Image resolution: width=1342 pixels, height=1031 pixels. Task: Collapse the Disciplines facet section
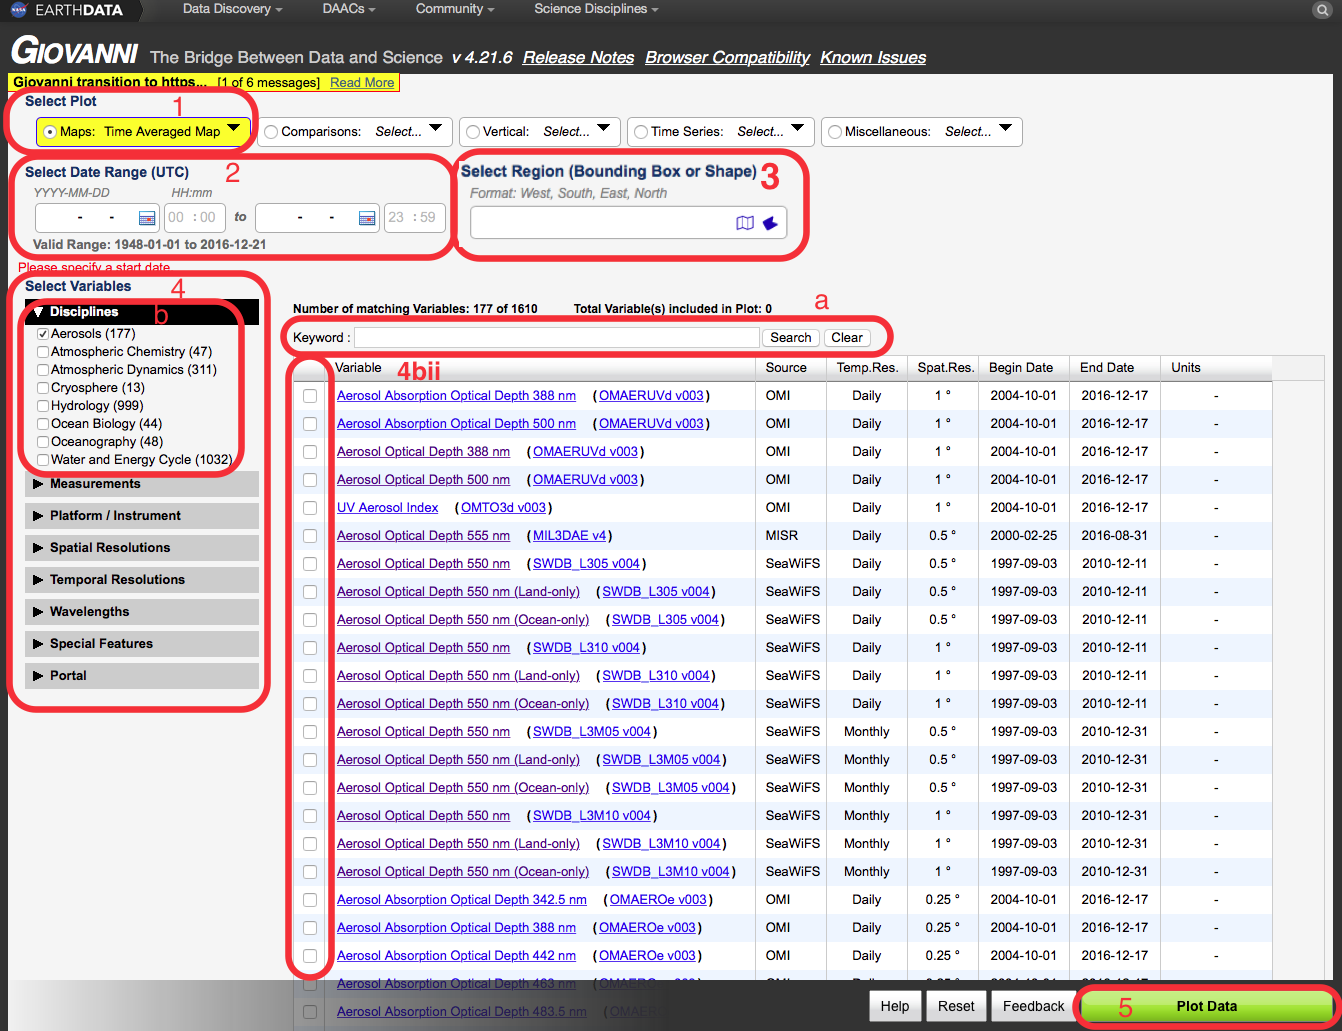[x=142, y=312]
